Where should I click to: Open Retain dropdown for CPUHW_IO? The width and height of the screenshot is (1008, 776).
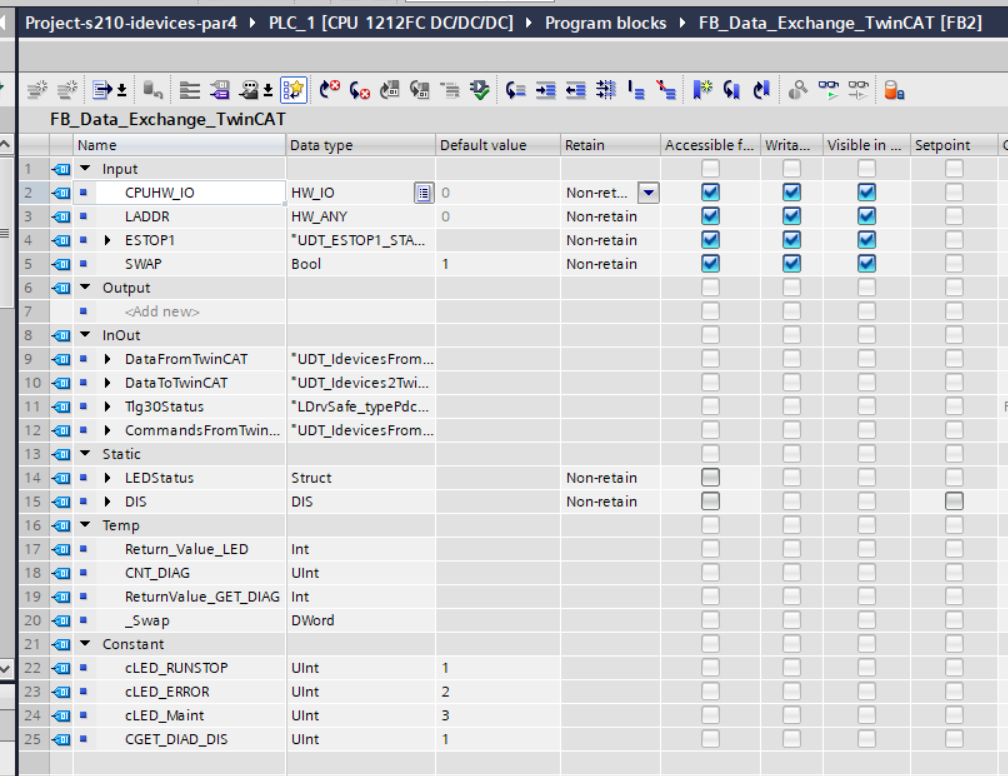(649, 193)
